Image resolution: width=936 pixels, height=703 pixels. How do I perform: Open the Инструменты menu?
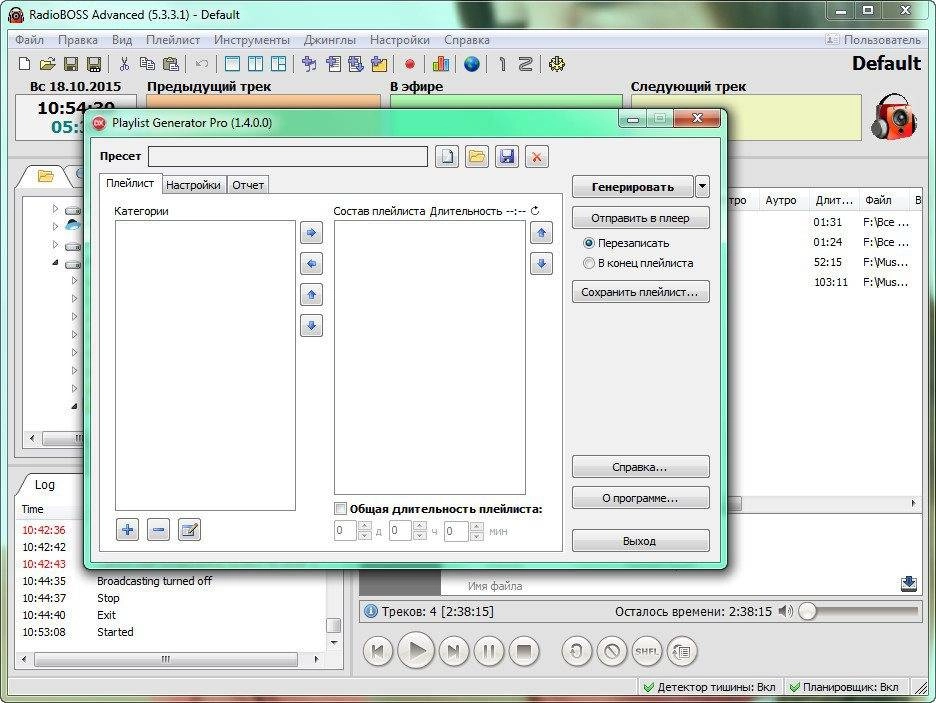(252, 40)
